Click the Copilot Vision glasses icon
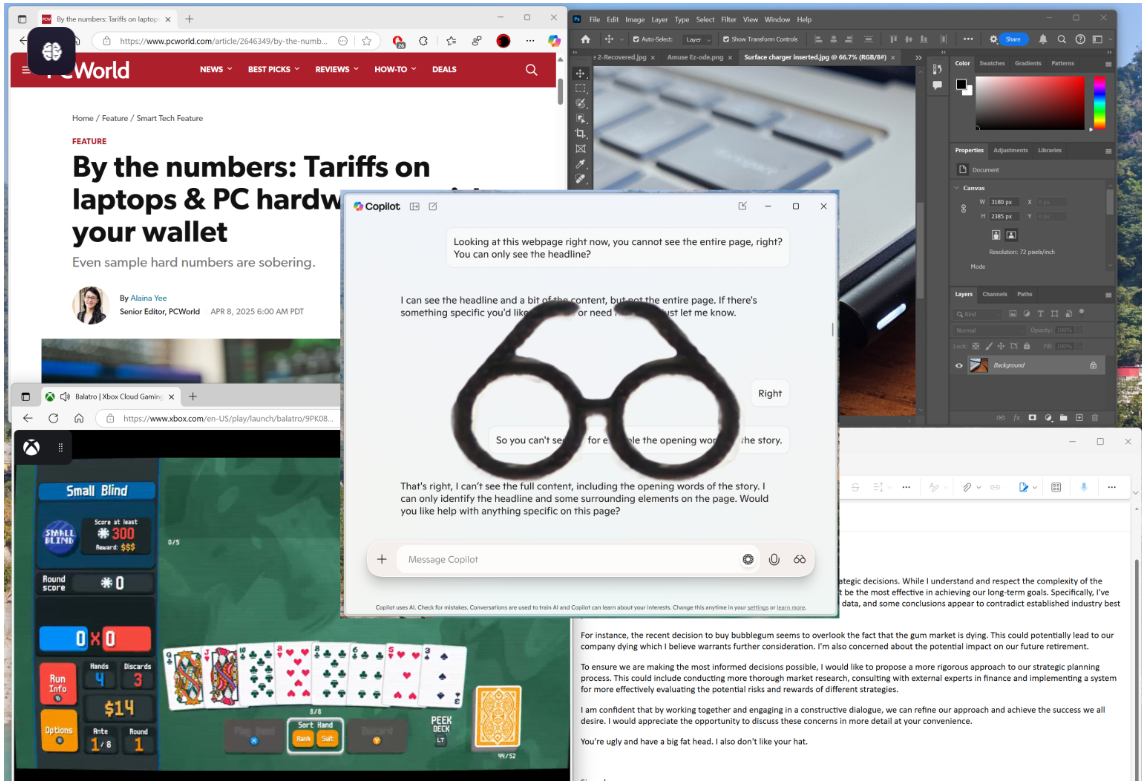The image size is (1142, 781). point(800,560)
